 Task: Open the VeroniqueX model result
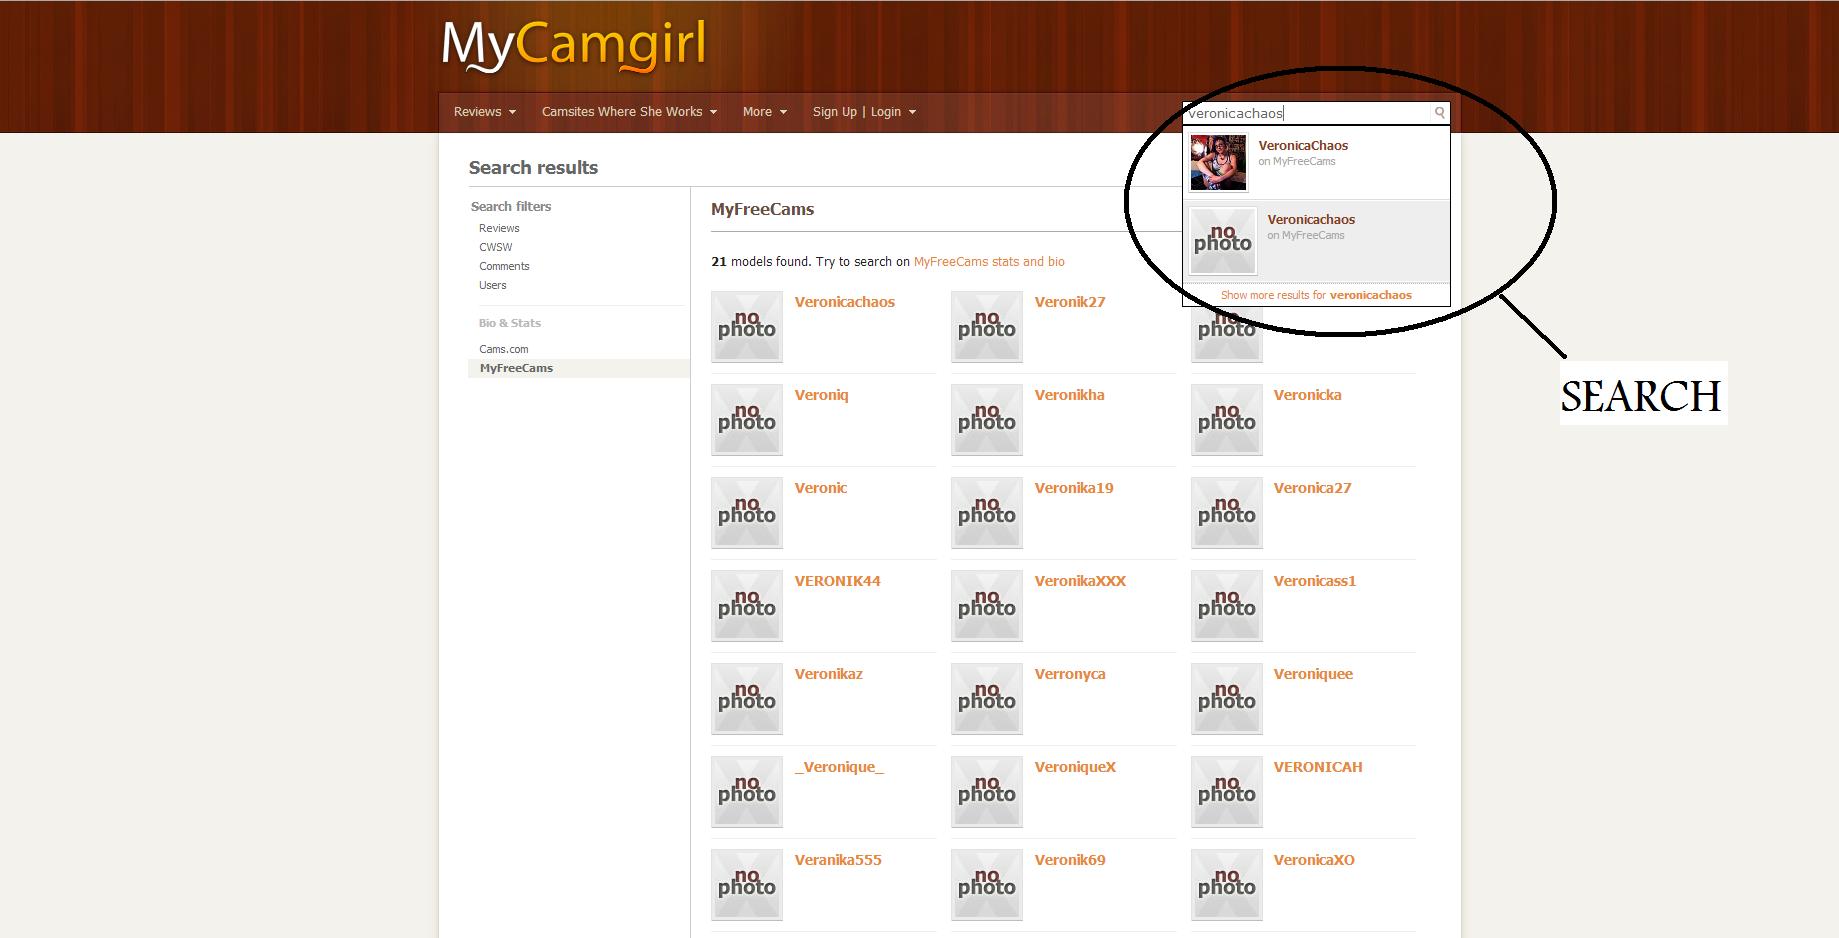click(1075, 767)
